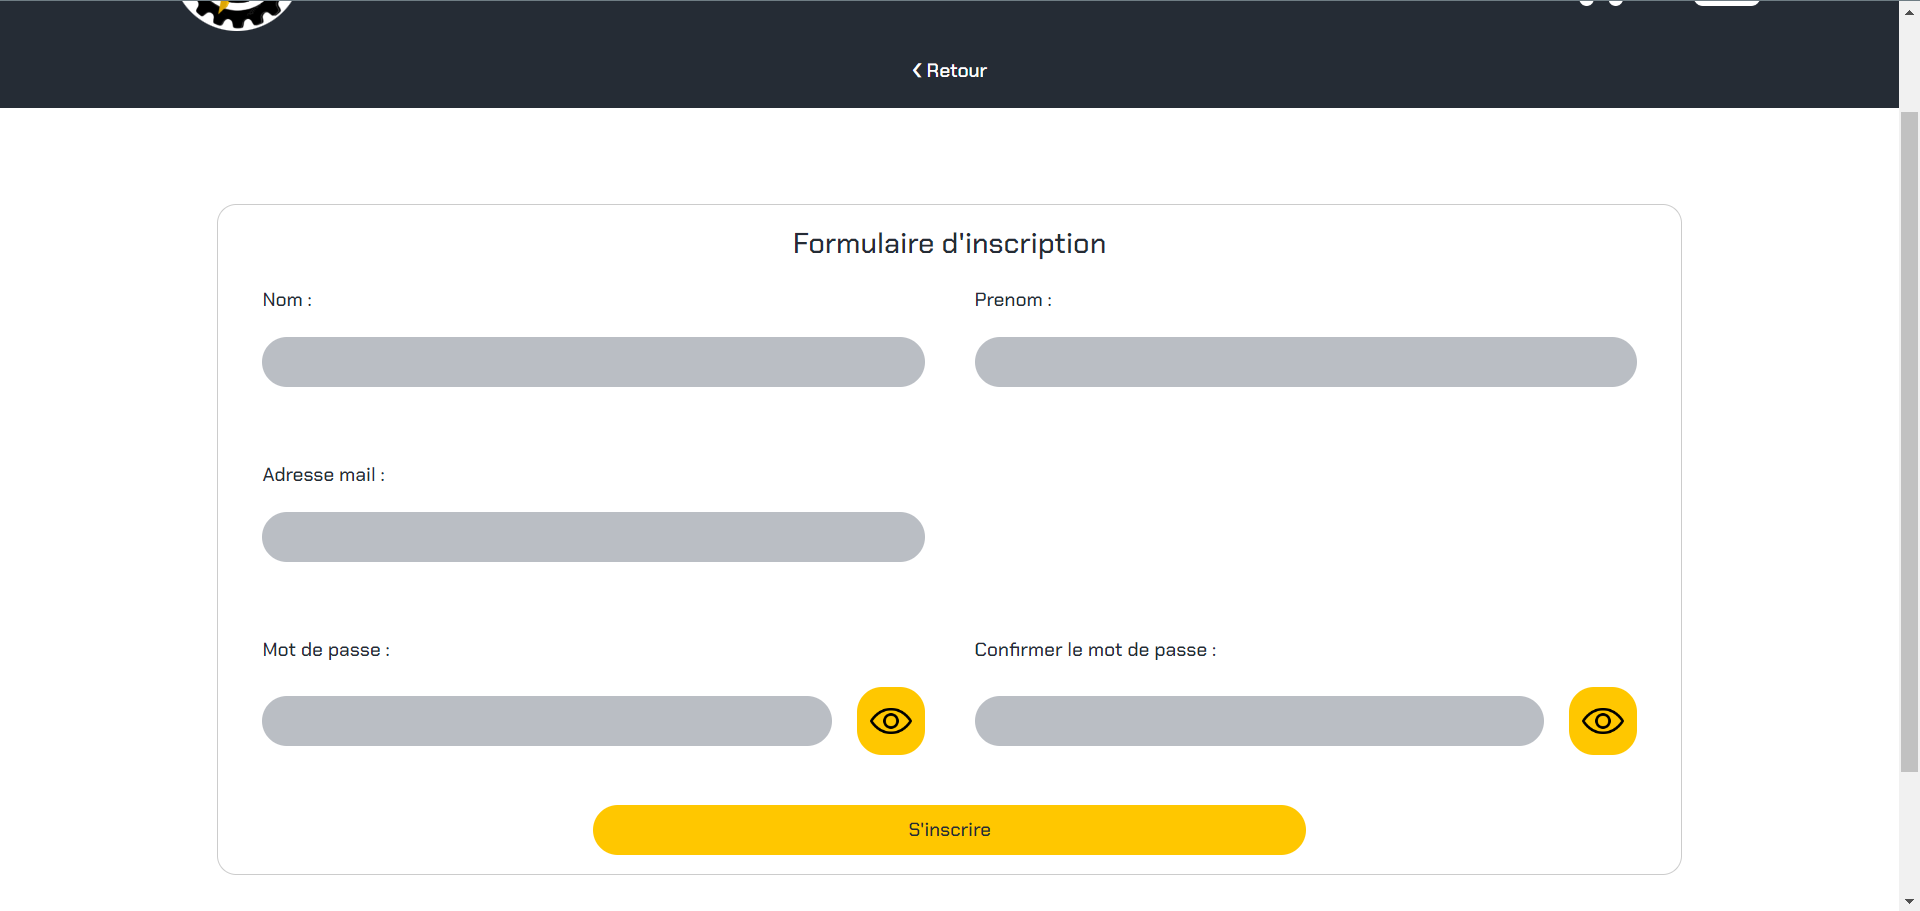Click the "Adresse mail :" label
This screenshot has height=911, width=1920.
[x=323, y=475]
